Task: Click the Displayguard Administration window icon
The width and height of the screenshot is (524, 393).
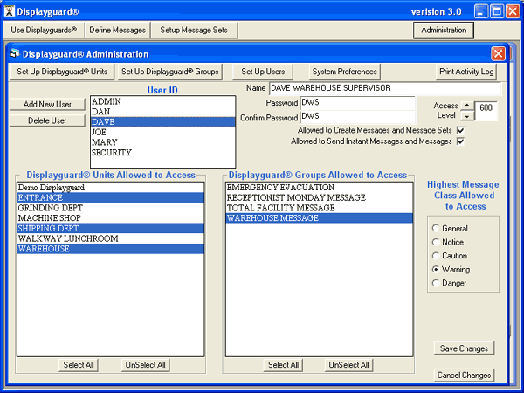Action: coord(14,54)
